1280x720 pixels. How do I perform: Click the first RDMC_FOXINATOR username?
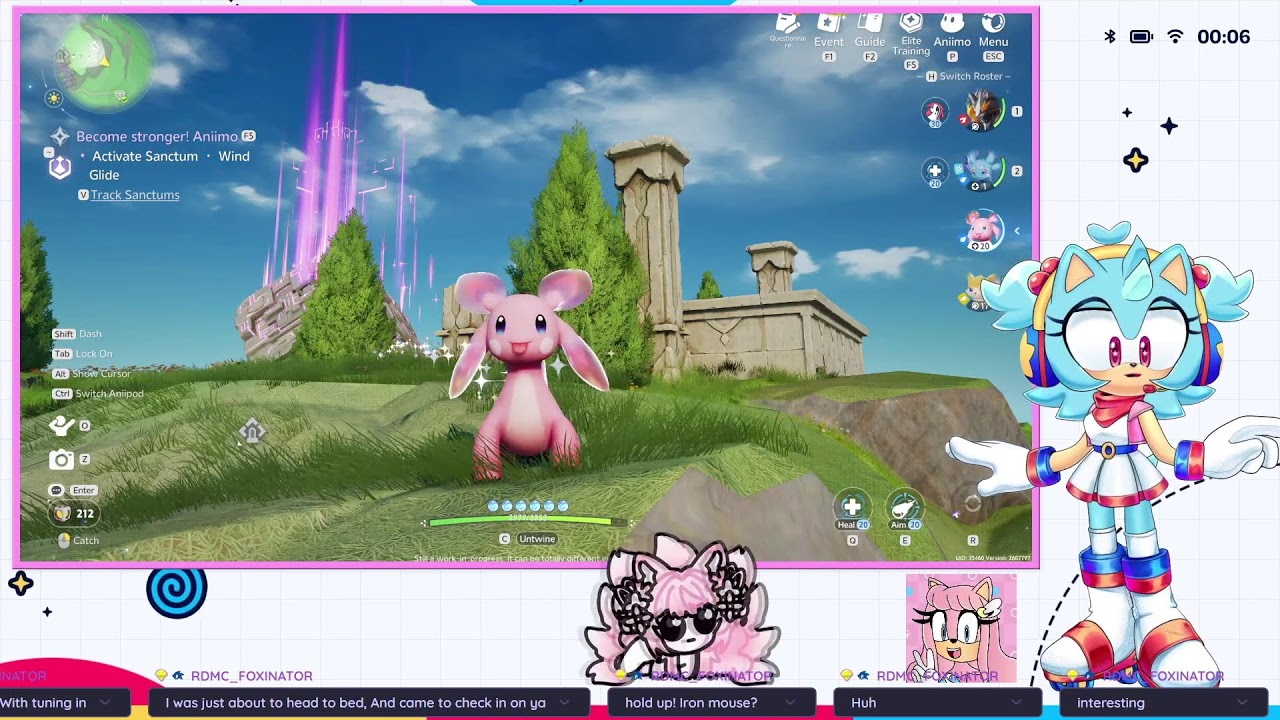pos(251,677)
